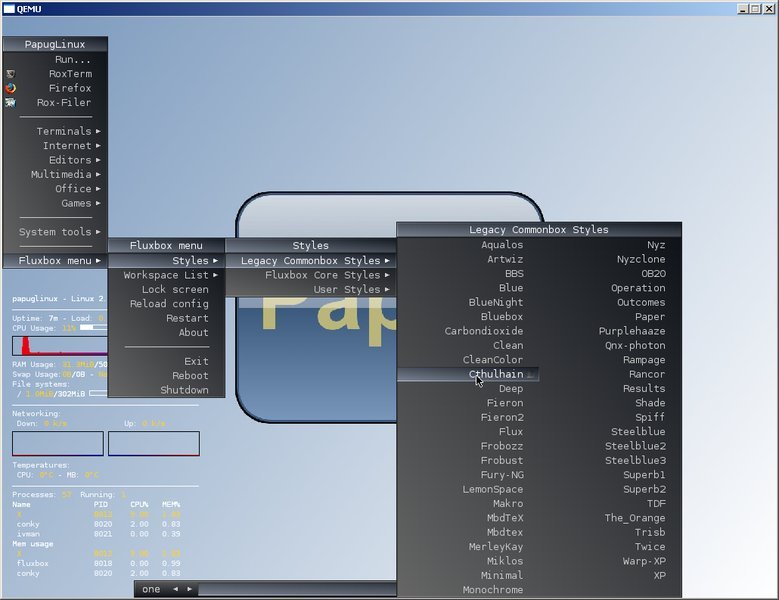Click the previous workspace arrow in toolbar
This screenshot has height=600, width=779.
pyautogui.click(x=175, y=589)
